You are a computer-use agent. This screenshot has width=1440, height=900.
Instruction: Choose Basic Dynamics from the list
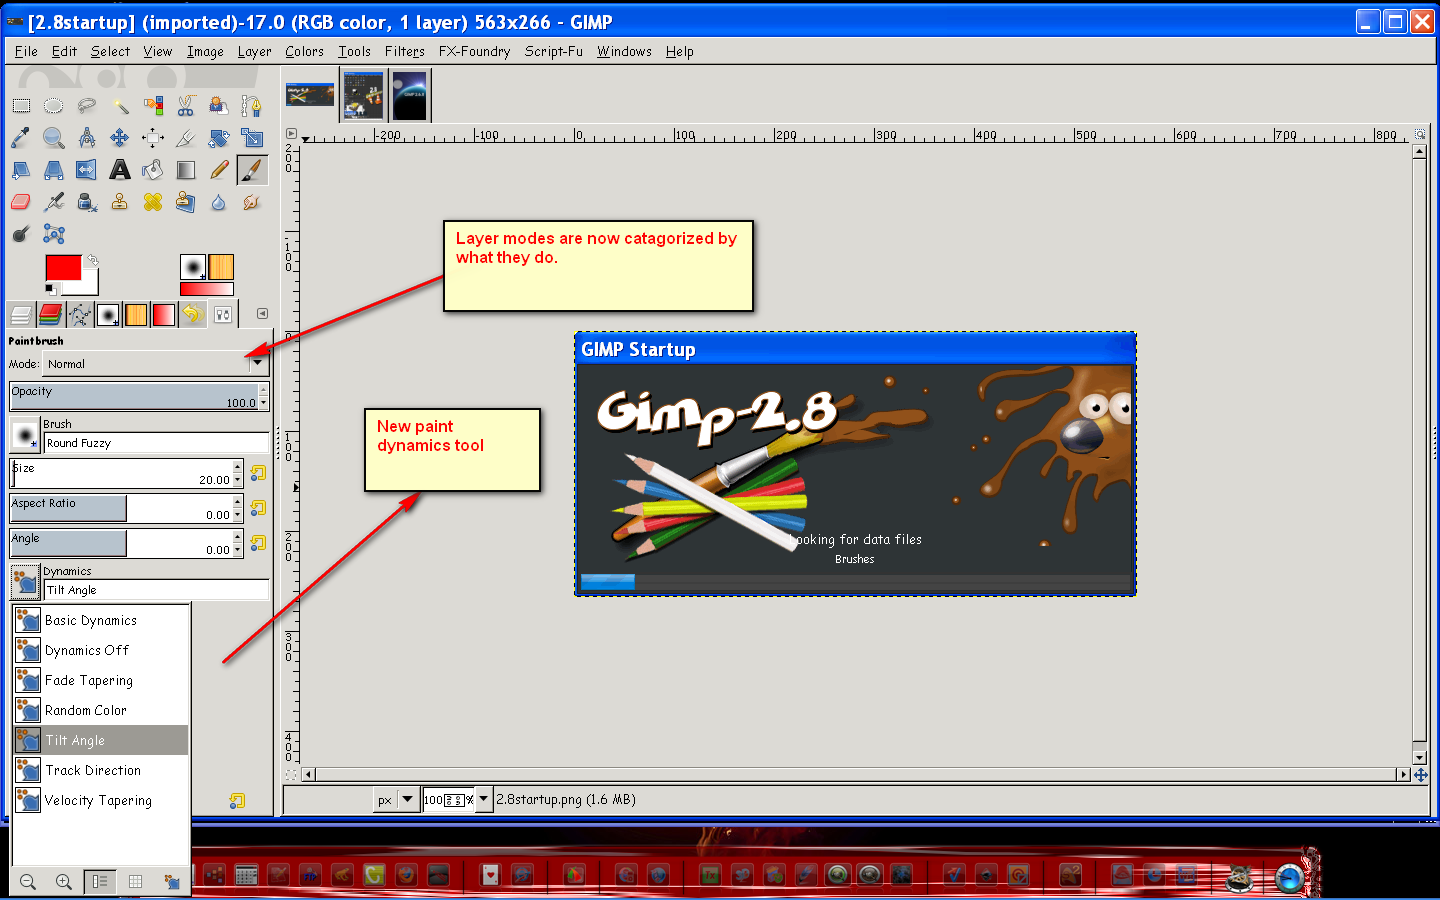click(x=100, y=620)
